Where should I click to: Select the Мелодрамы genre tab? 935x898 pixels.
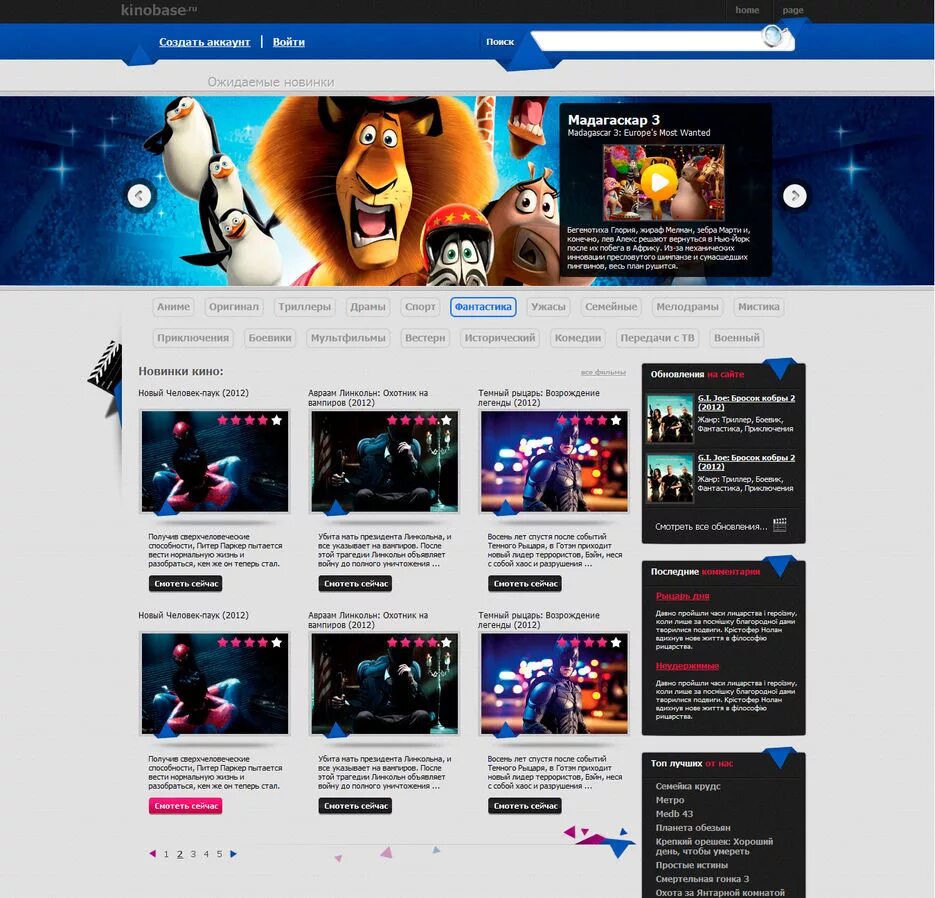[x=687, y=306]
